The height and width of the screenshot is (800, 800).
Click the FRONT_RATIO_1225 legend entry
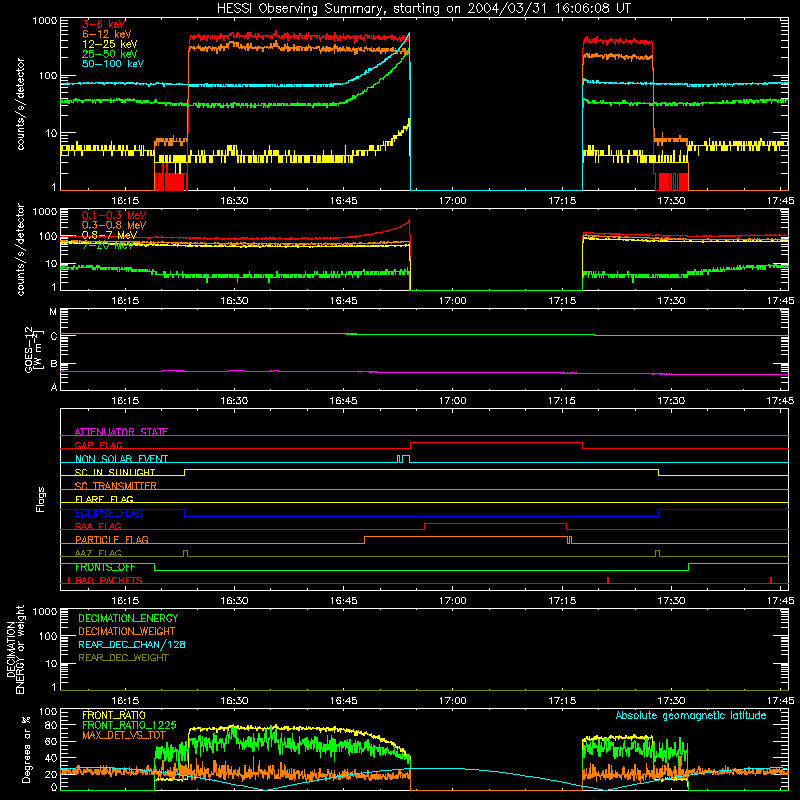(129, 725)
